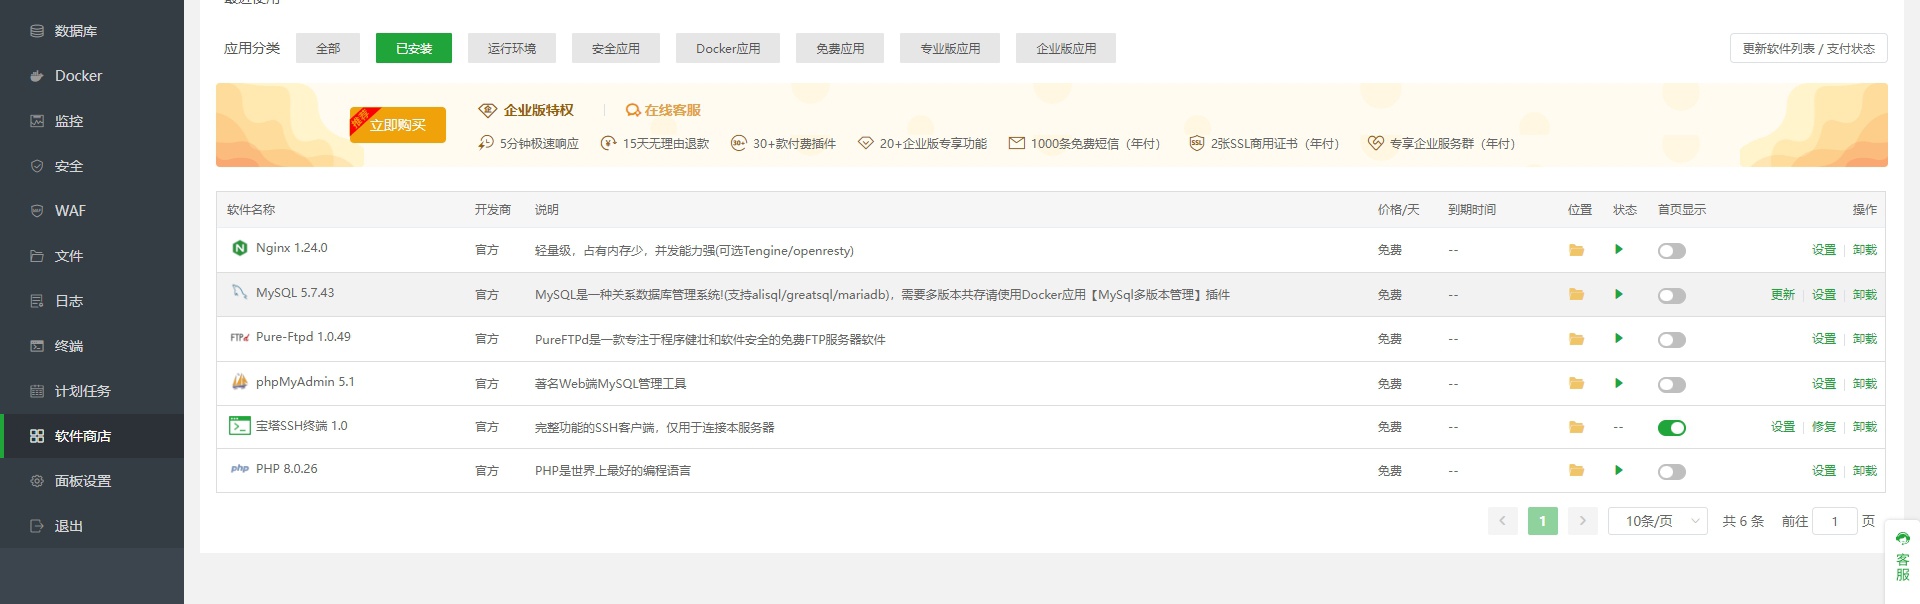Click 设置 for PHP 8.0.26
The width and height of the screenshot is (1920, 604).
1824,471
